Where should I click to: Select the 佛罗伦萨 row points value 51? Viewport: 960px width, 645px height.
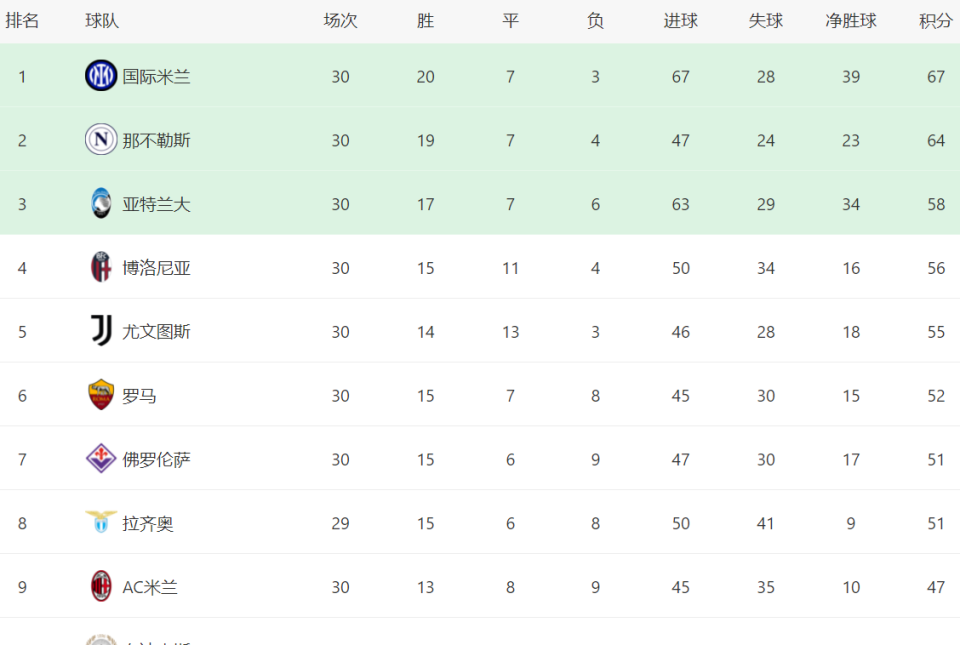tap(936, 460)
